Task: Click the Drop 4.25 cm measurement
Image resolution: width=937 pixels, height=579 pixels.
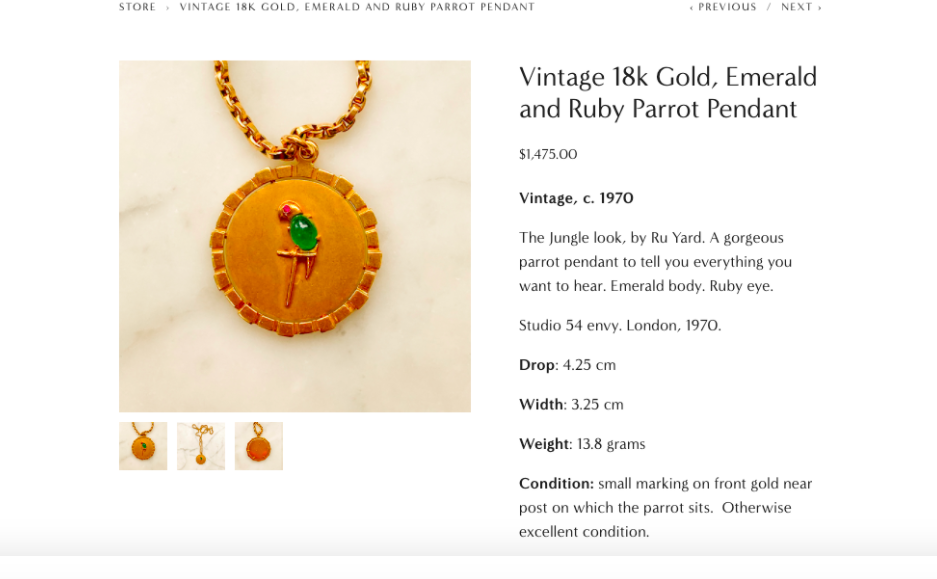Action: [x=567, y=364]
